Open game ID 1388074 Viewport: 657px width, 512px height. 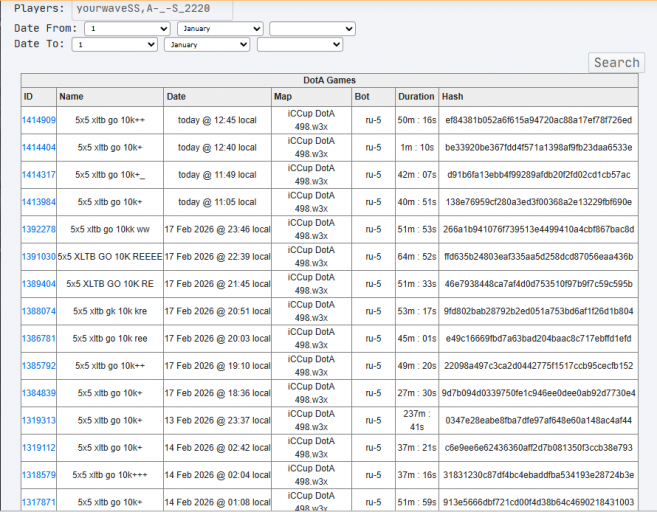39,311
